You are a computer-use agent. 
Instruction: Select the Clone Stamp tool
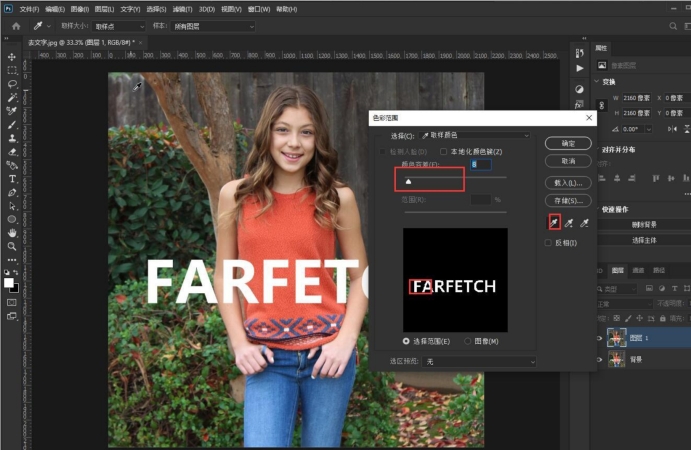point(12,138)
